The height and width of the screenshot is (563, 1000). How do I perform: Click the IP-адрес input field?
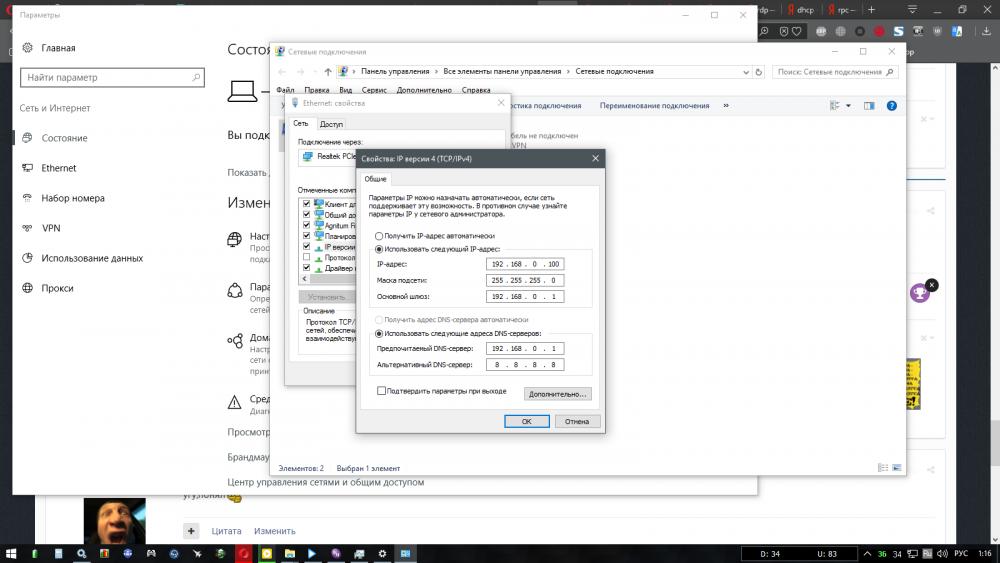pyautogui.click(x=524, y=264)
